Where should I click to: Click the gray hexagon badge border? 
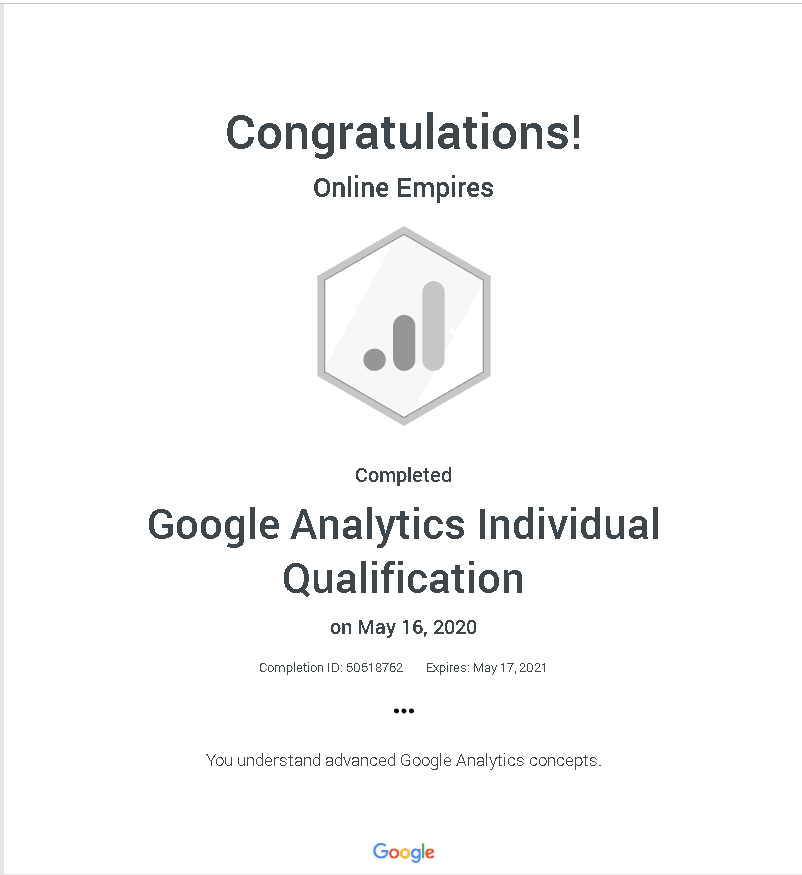[x=320, y=326]
